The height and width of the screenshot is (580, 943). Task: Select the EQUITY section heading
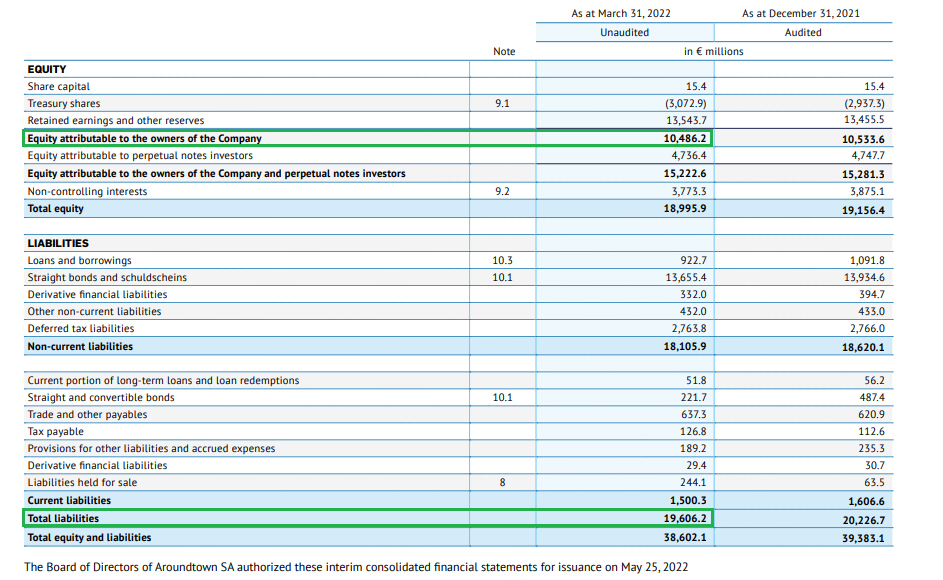(x=47, y=70)
